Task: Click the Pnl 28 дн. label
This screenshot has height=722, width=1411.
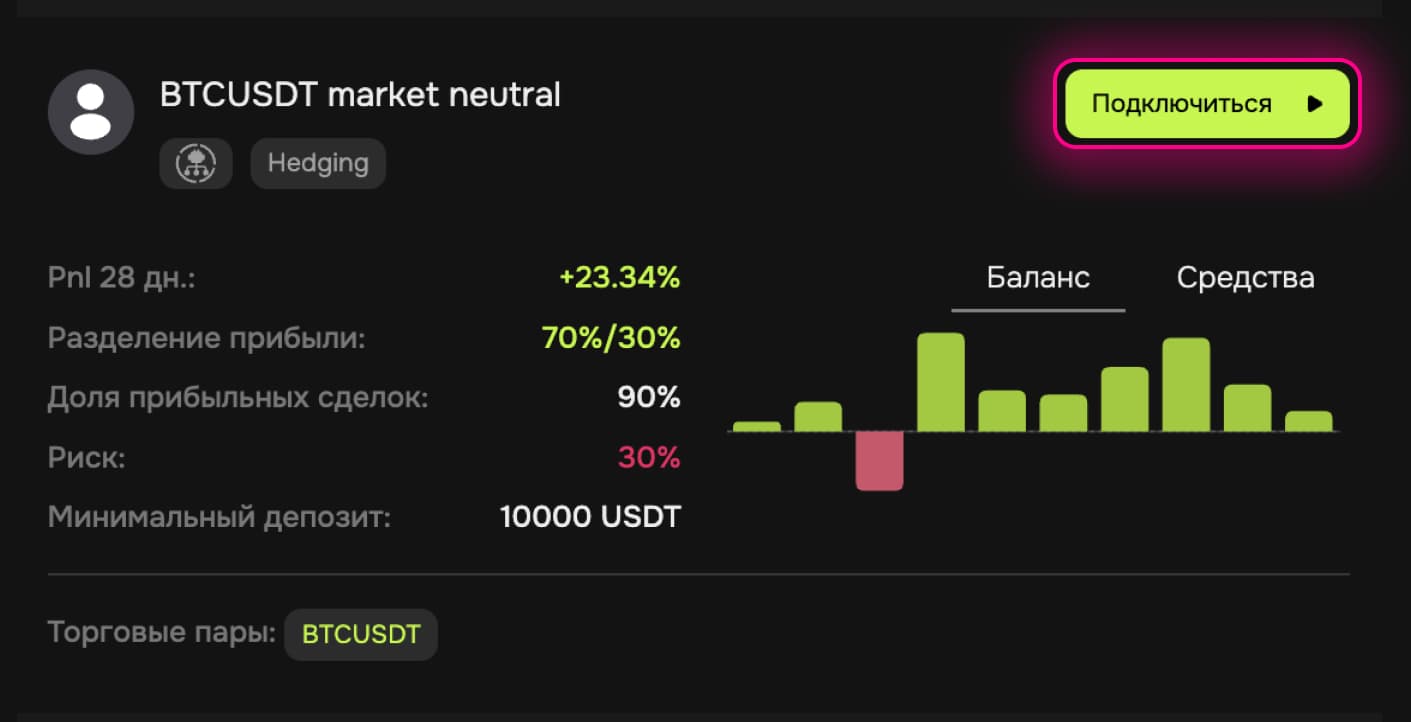Action: point(121,278)
